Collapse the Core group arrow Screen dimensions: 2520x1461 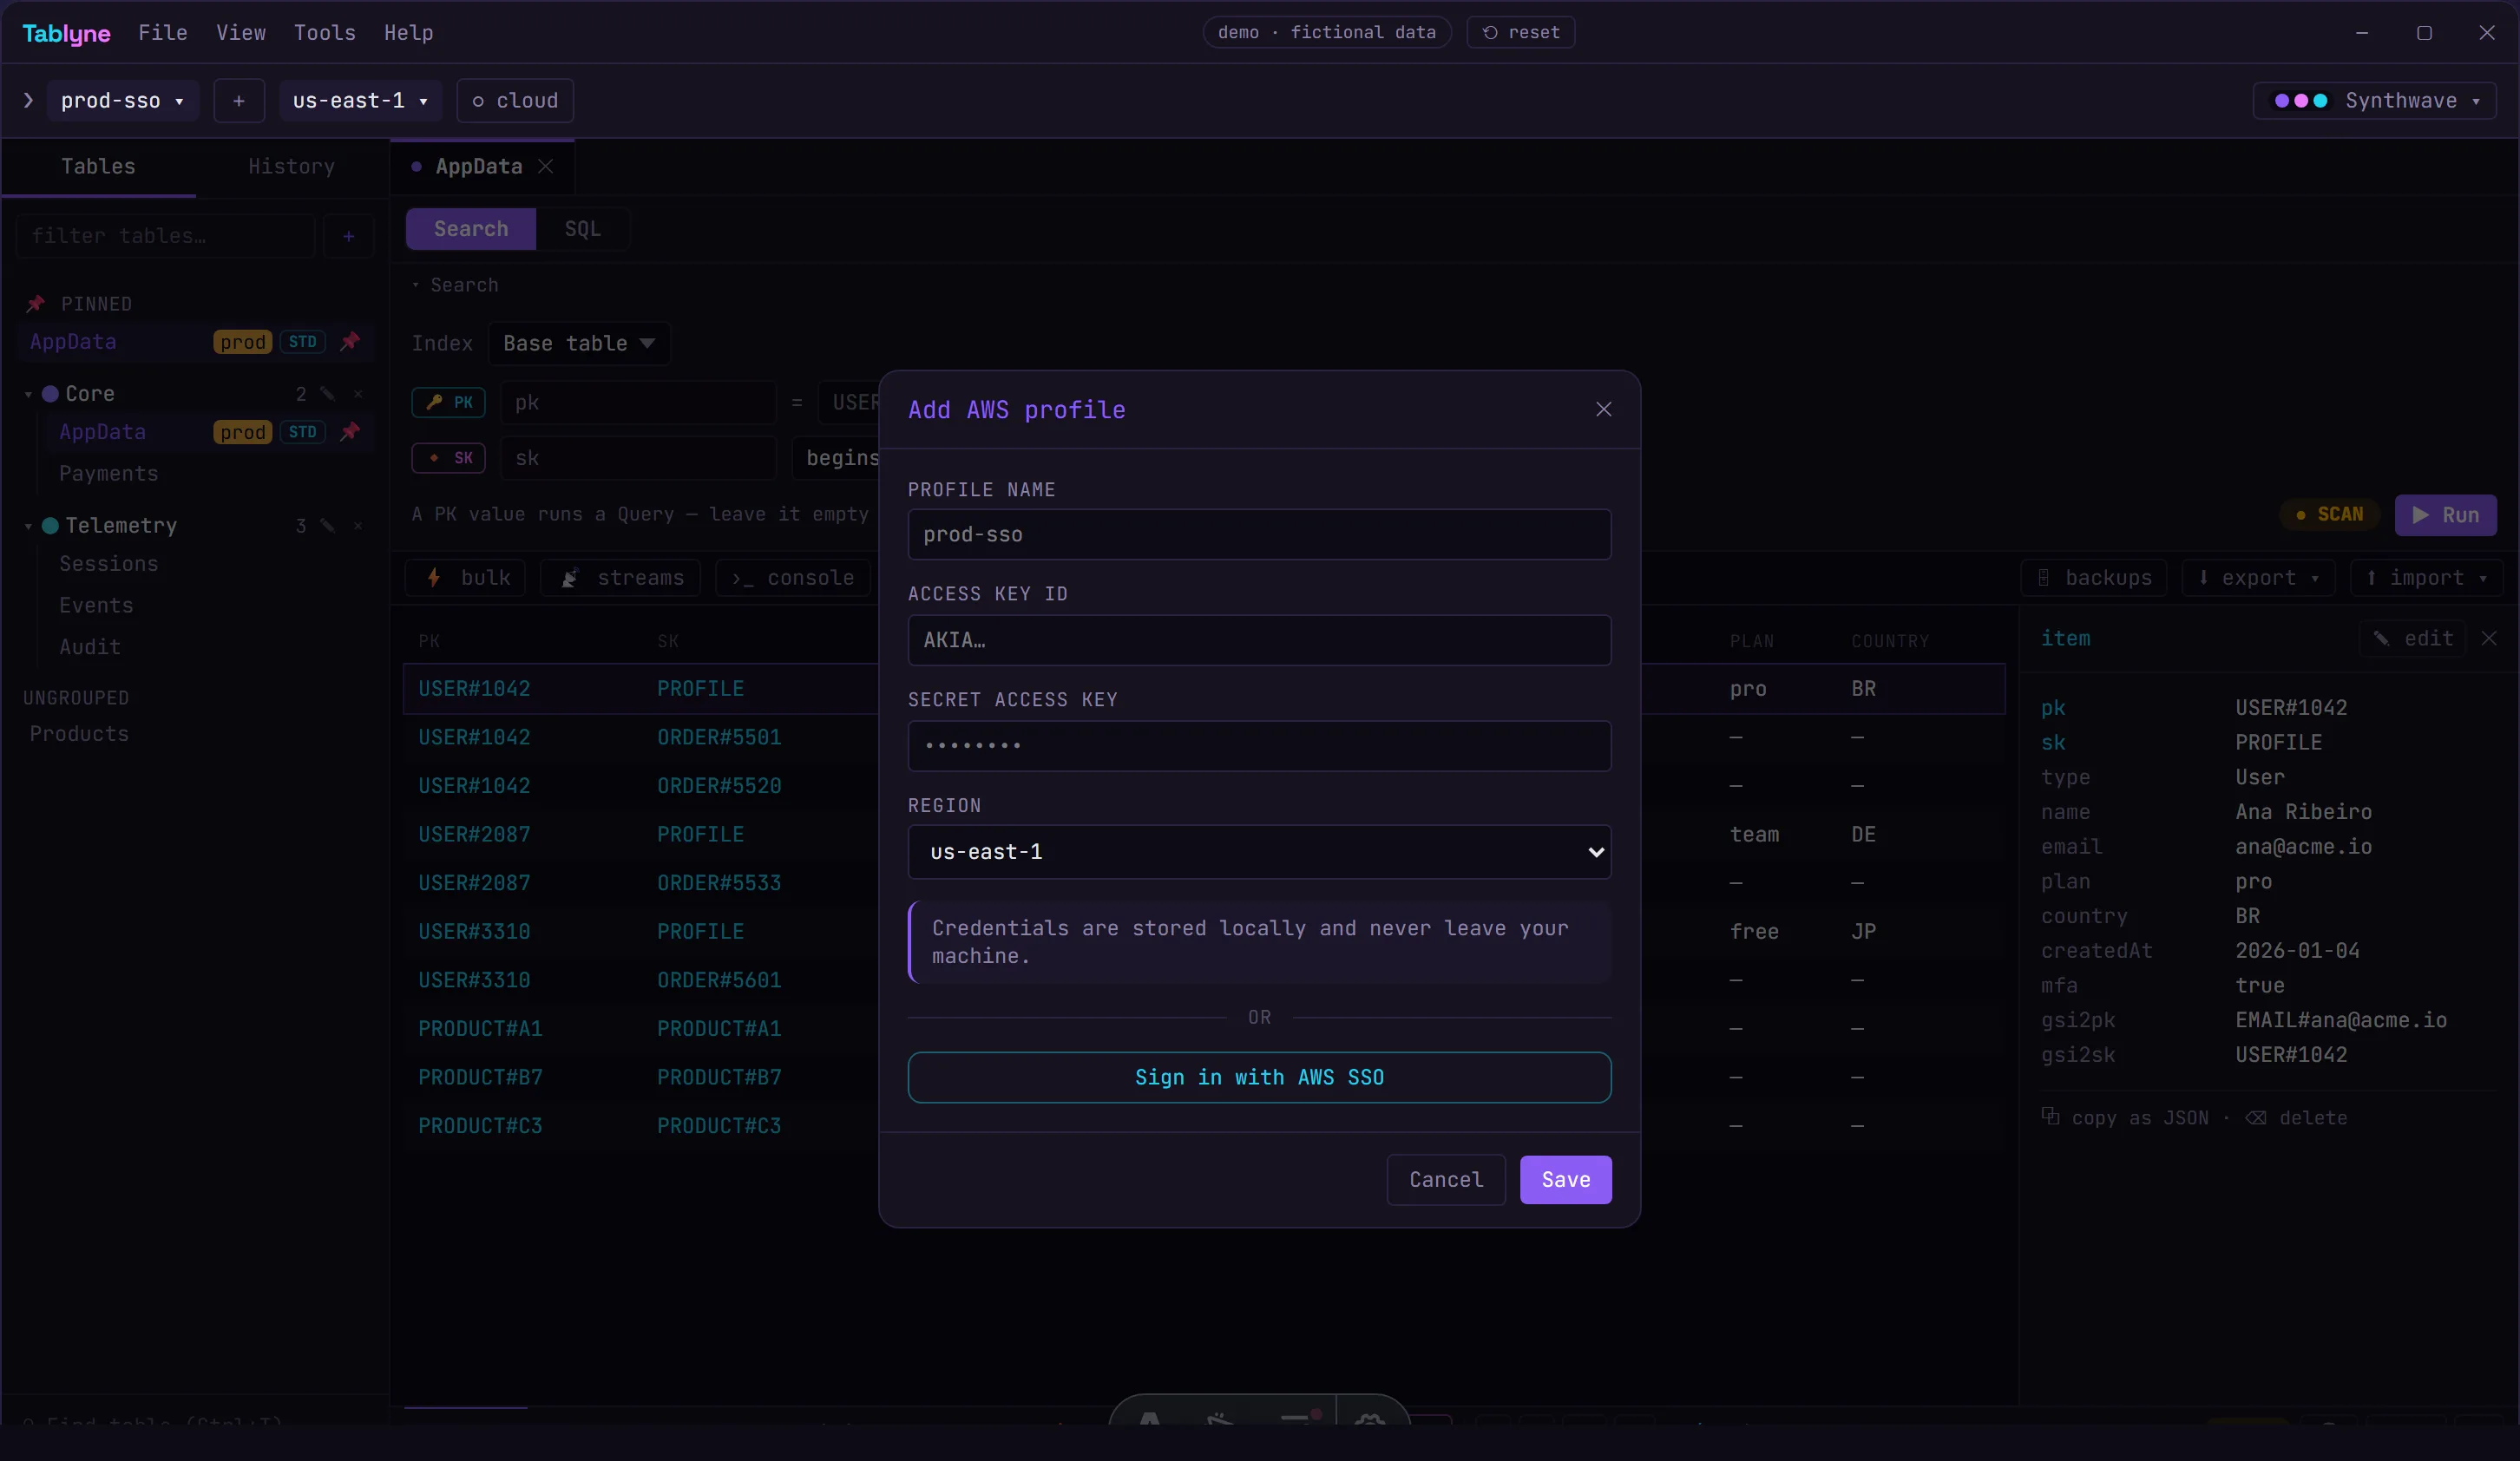click(28, 394)
